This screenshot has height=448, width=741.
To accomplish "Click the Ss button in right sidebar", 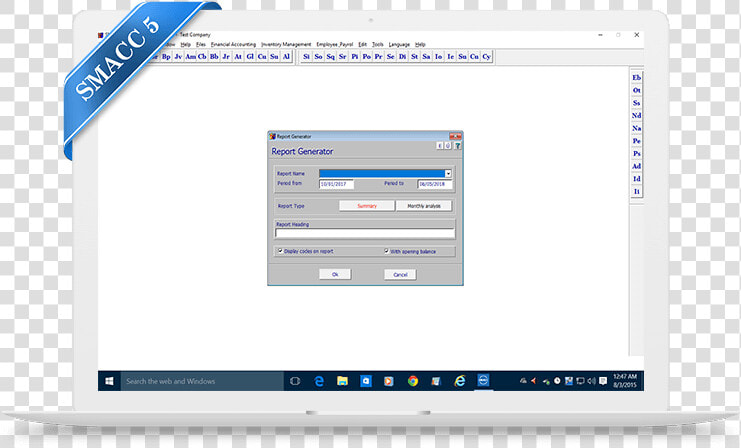I will (637, 103).
